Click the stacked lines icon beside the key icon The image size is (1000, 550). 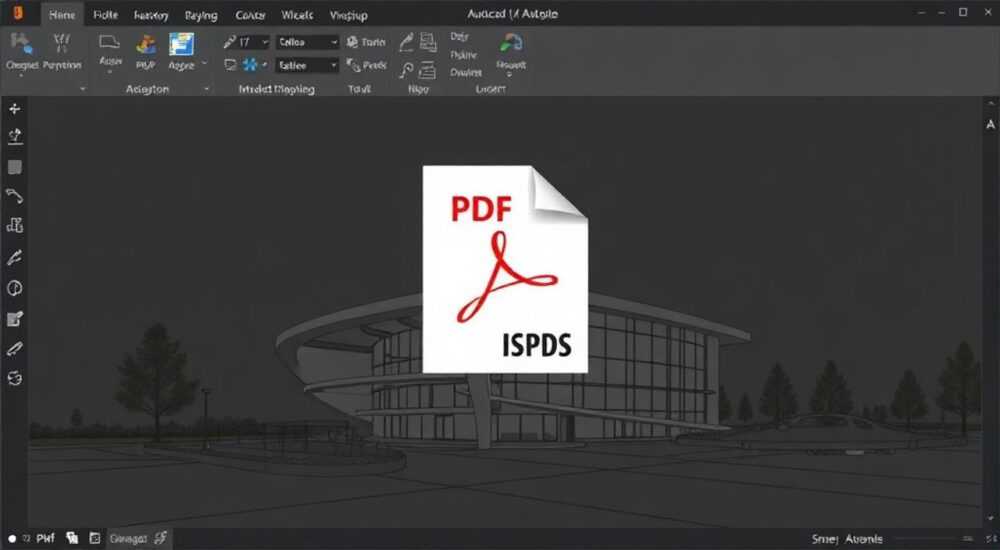click(428, 70)
